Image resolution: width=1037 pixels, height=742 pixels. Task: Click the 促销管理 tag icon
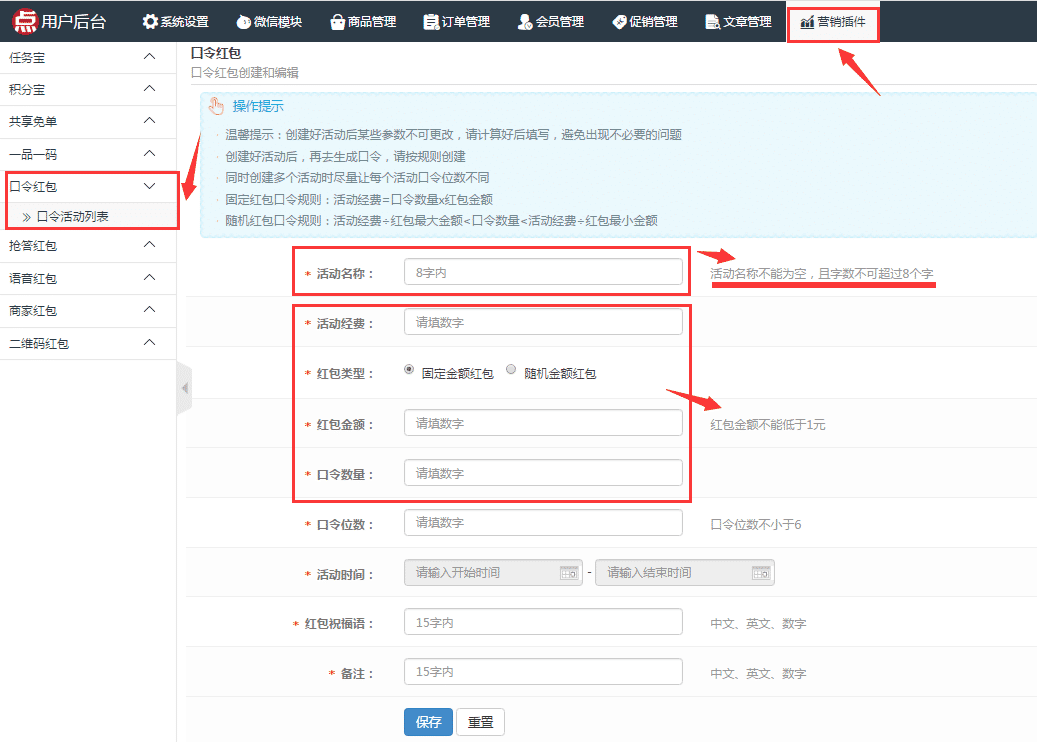tap(619, 22)
